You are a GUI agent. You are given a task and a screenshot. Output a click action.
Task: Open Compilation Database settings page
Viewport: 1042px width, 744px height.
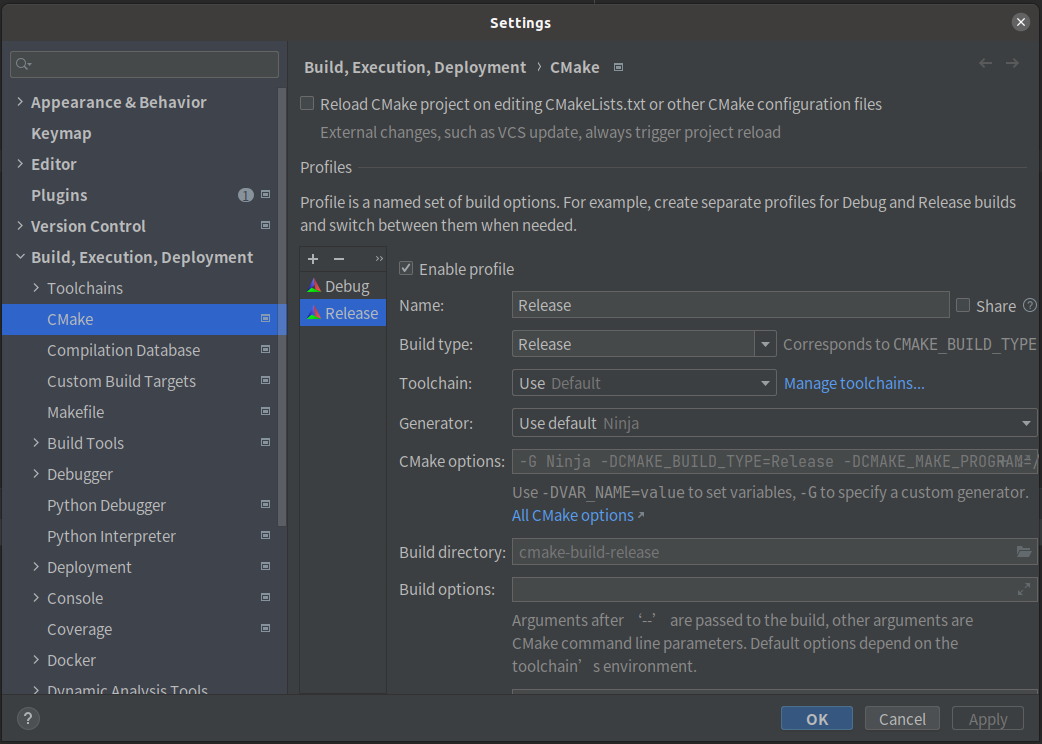pos(123,350)
